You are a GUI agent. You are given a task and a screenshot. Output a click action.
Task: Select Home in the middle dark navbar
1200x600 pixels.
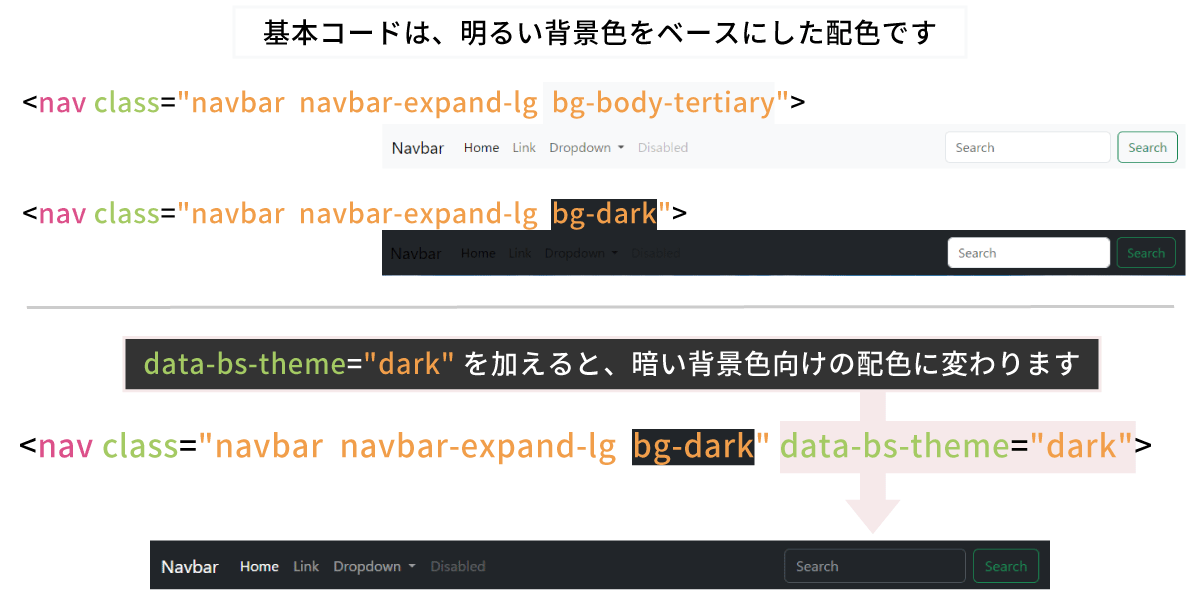478,253
